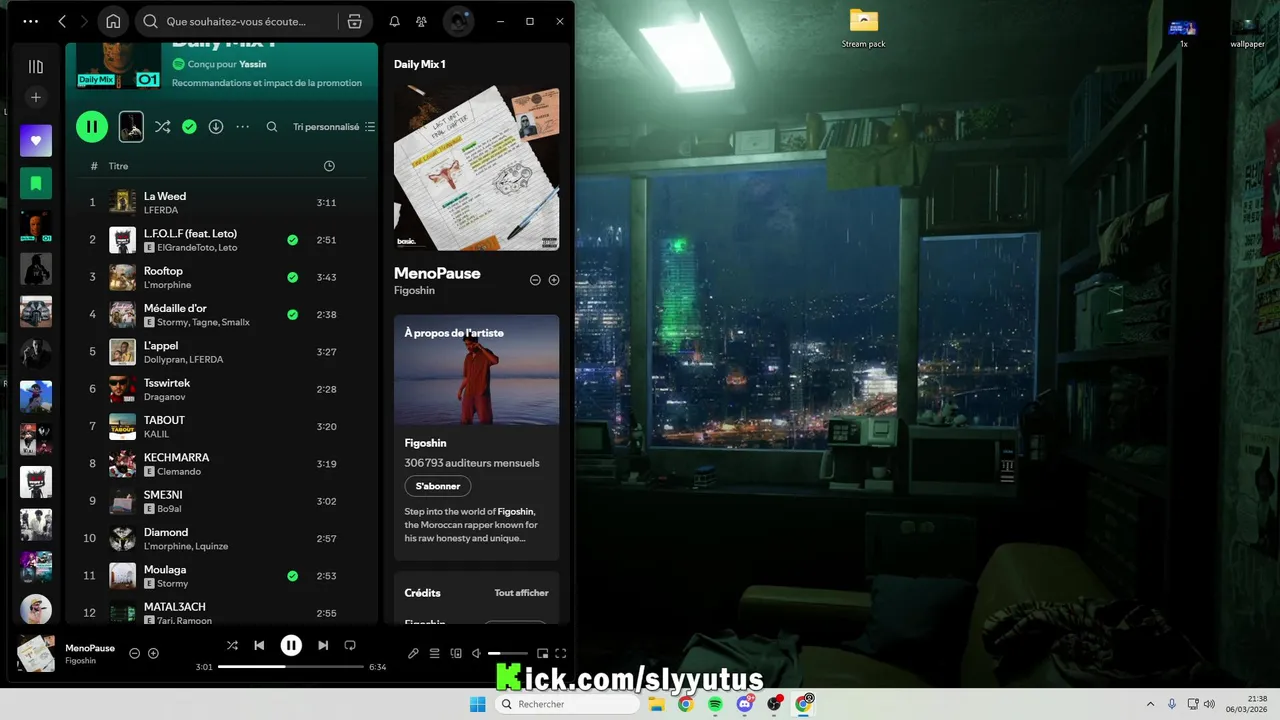Viewport: 1280px width, 720px height.
Task: Sort by the duration clock column icon
Action: (329, 166)
